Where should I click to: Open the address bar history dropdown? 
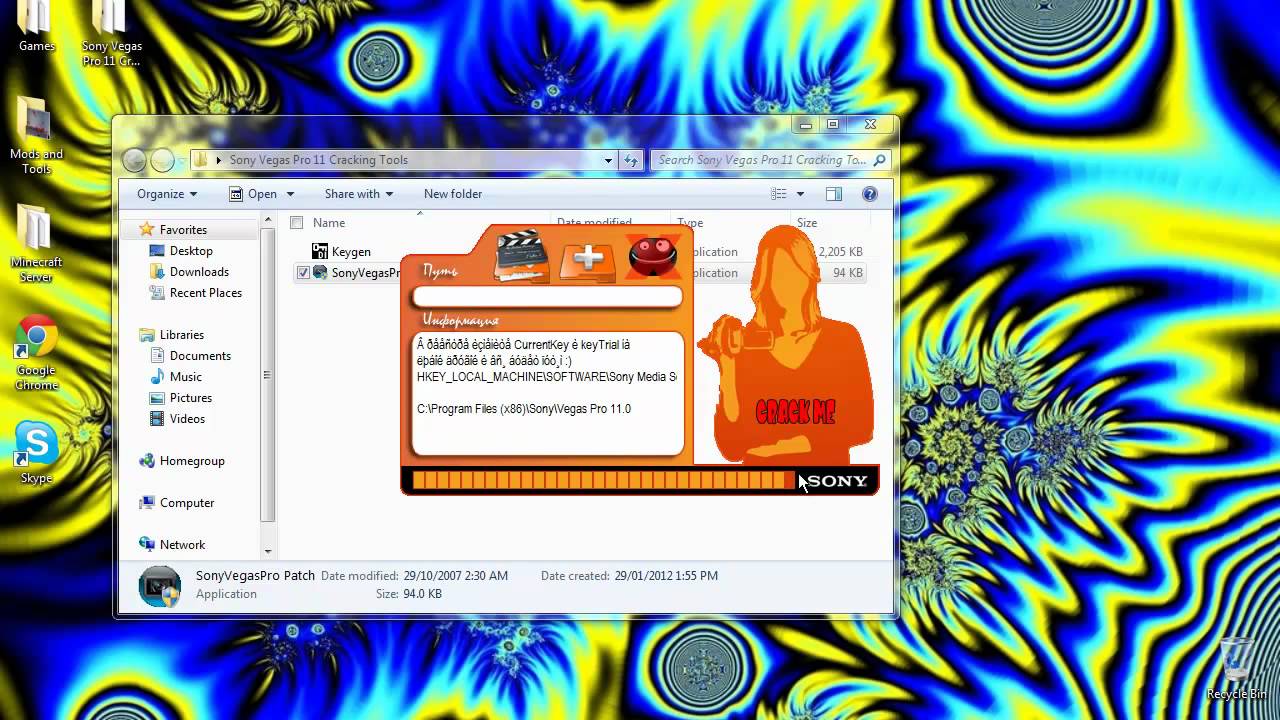tap(608, 160)
